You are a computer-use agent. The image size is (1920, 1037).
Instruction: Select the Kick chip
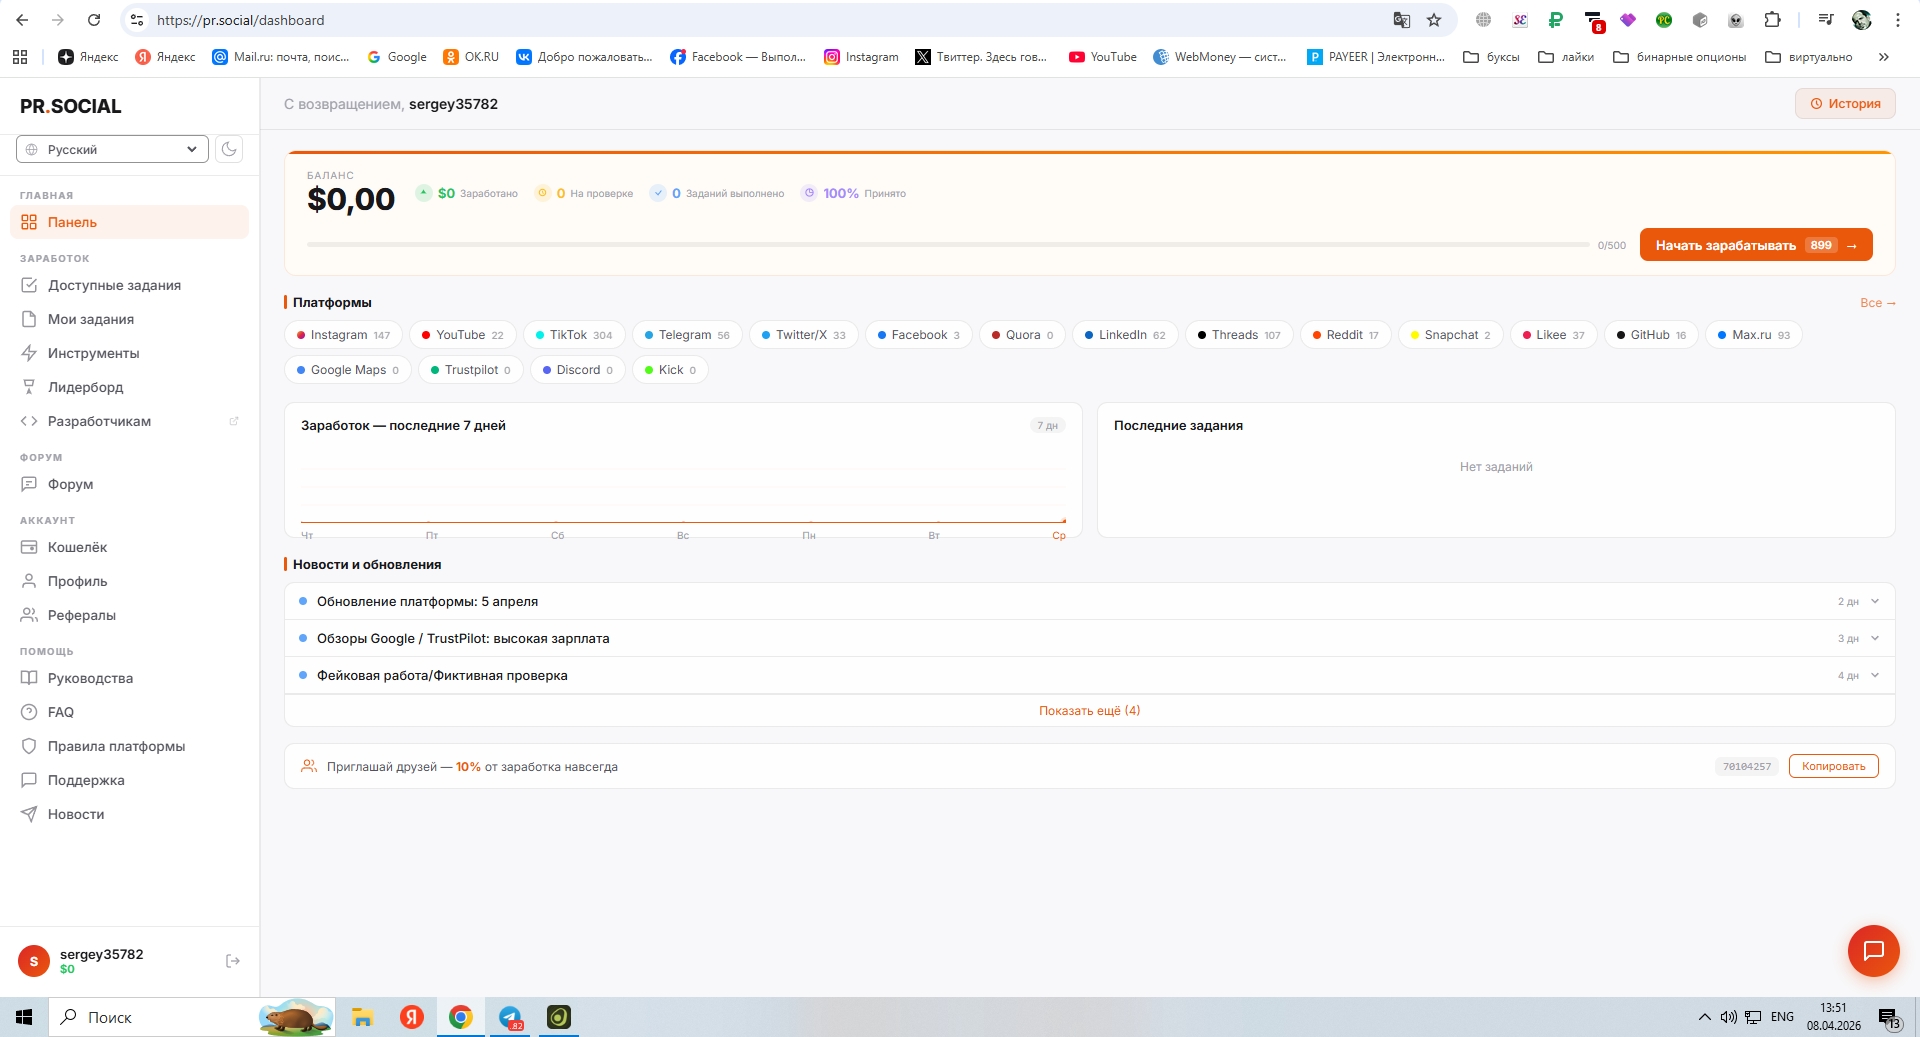click(670, 370)
